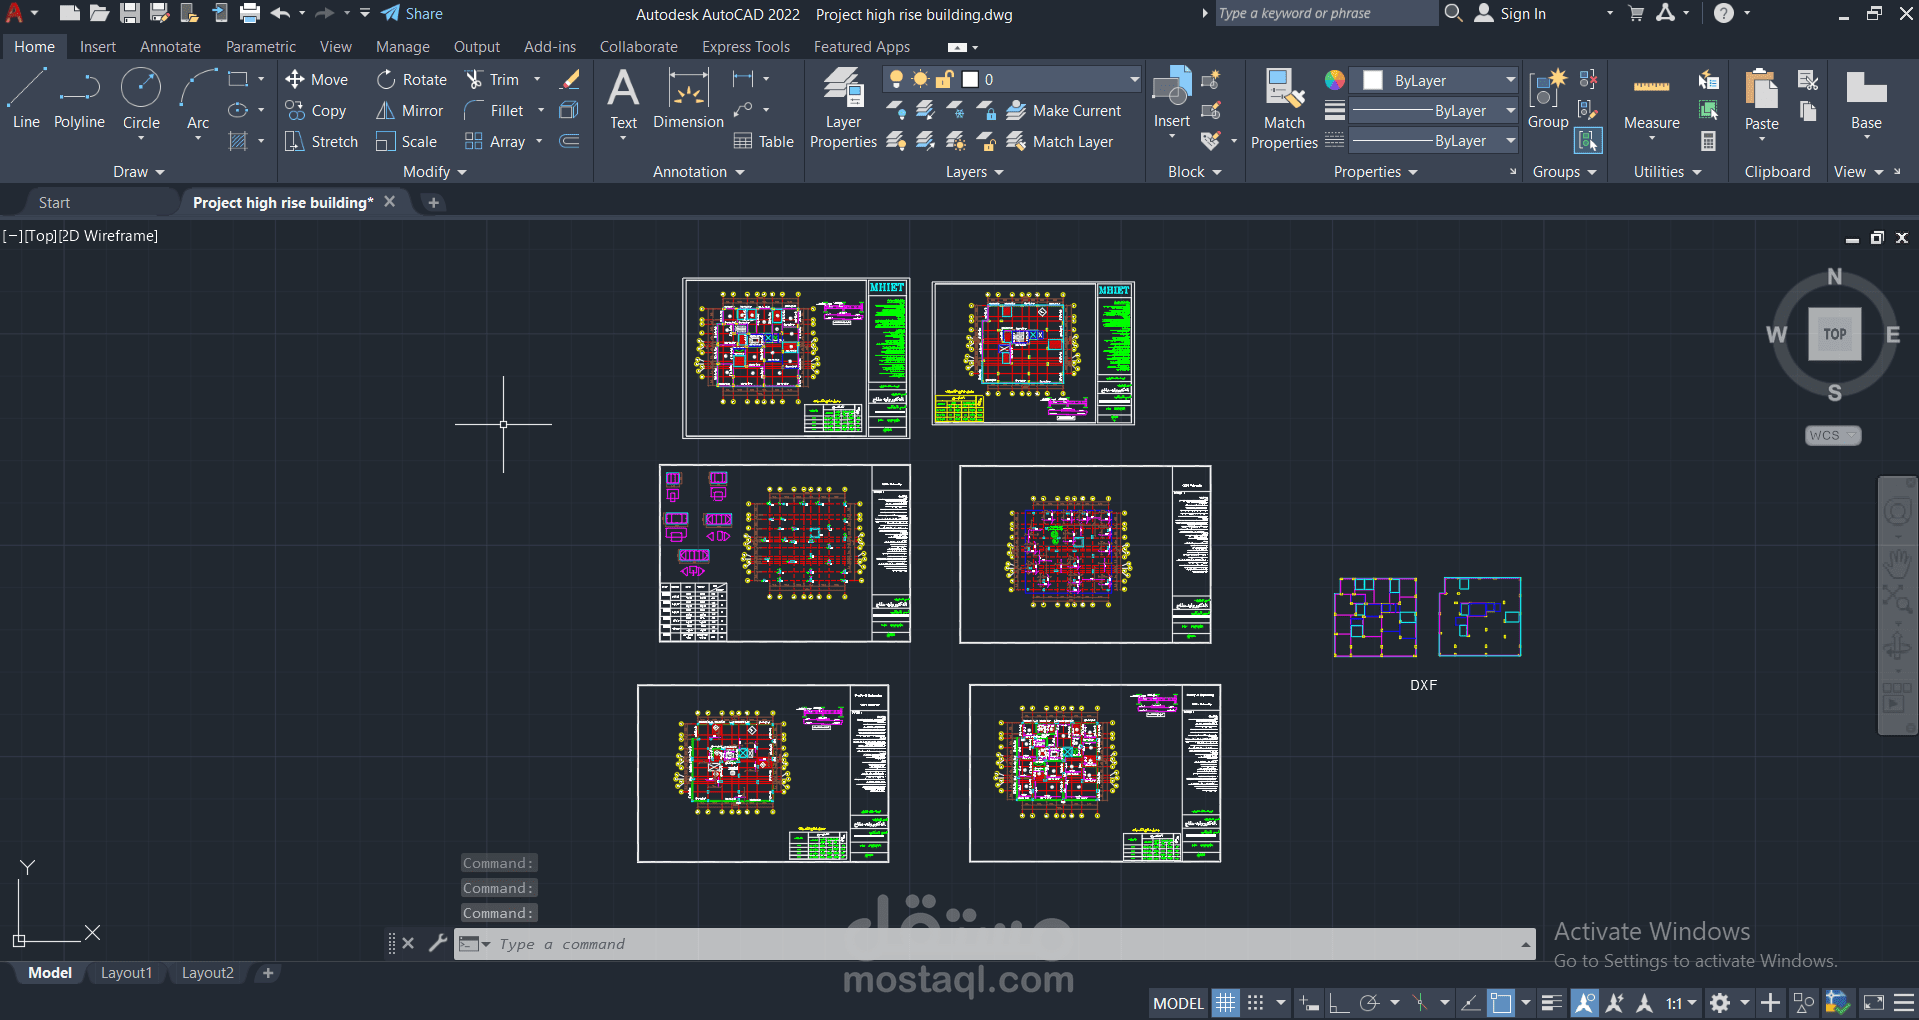Toggle lineweight display in status bar
Screen dimensions: 1919x1020
tap(1552, 1002)
